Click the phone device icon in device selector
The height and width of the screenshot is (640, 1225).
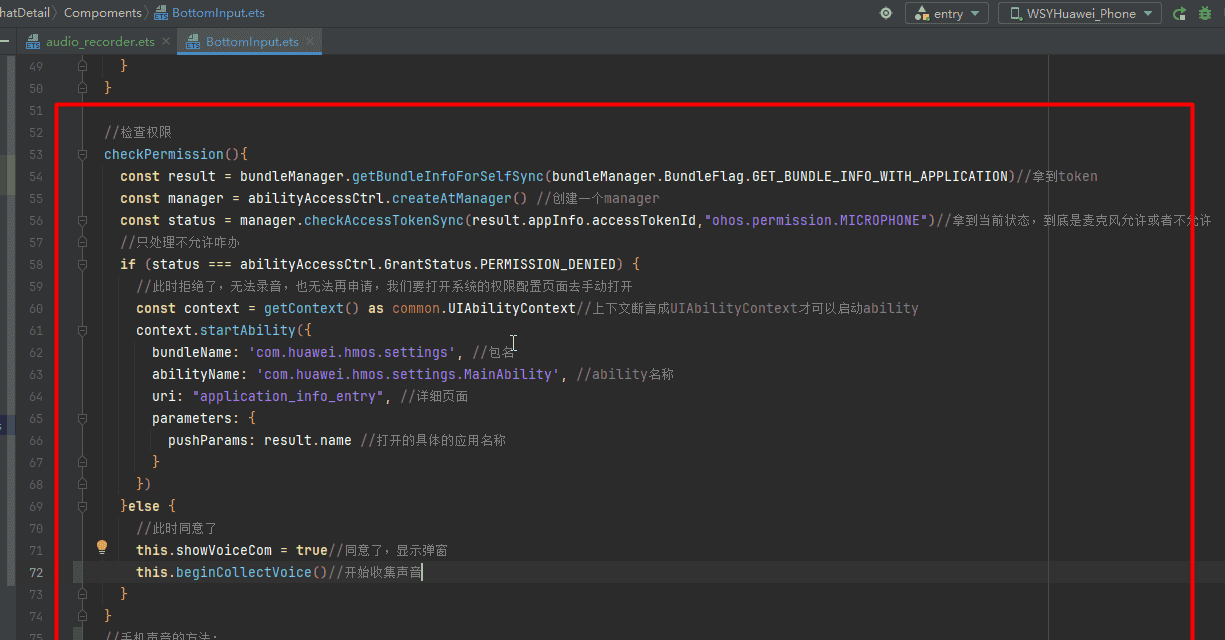(1015, 13)
